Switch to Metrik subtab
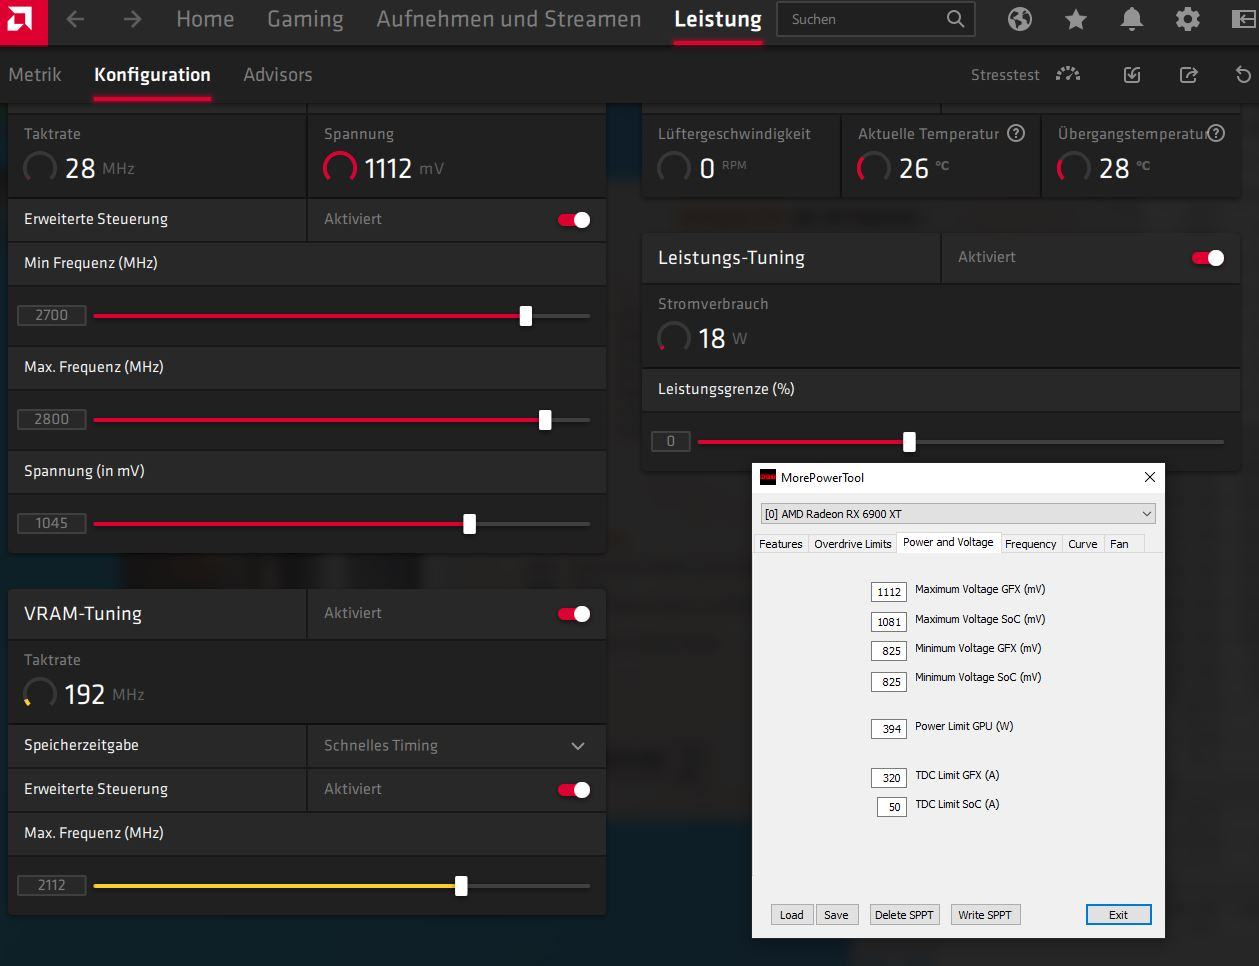The width and height of the screenshot is (1259, 966). [x=35, y=74]
